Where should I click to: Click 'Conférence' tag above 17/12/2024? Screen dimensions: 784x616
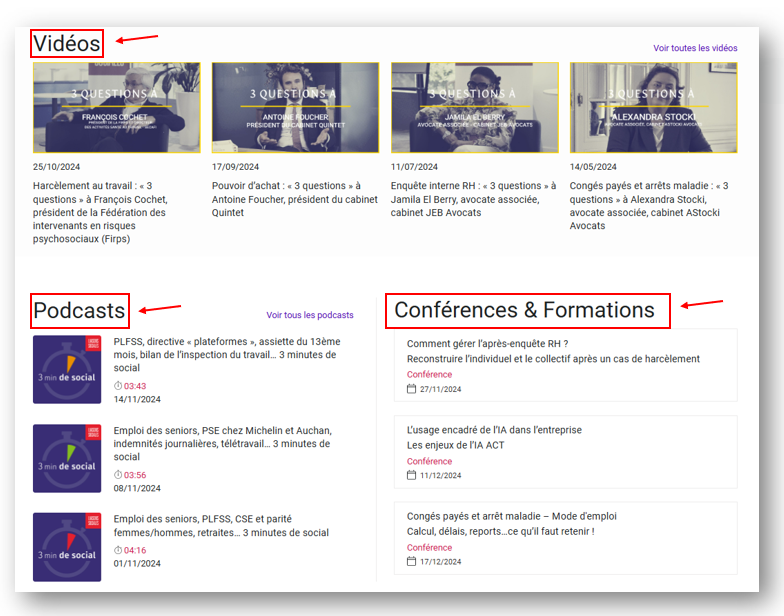point(429,548)
